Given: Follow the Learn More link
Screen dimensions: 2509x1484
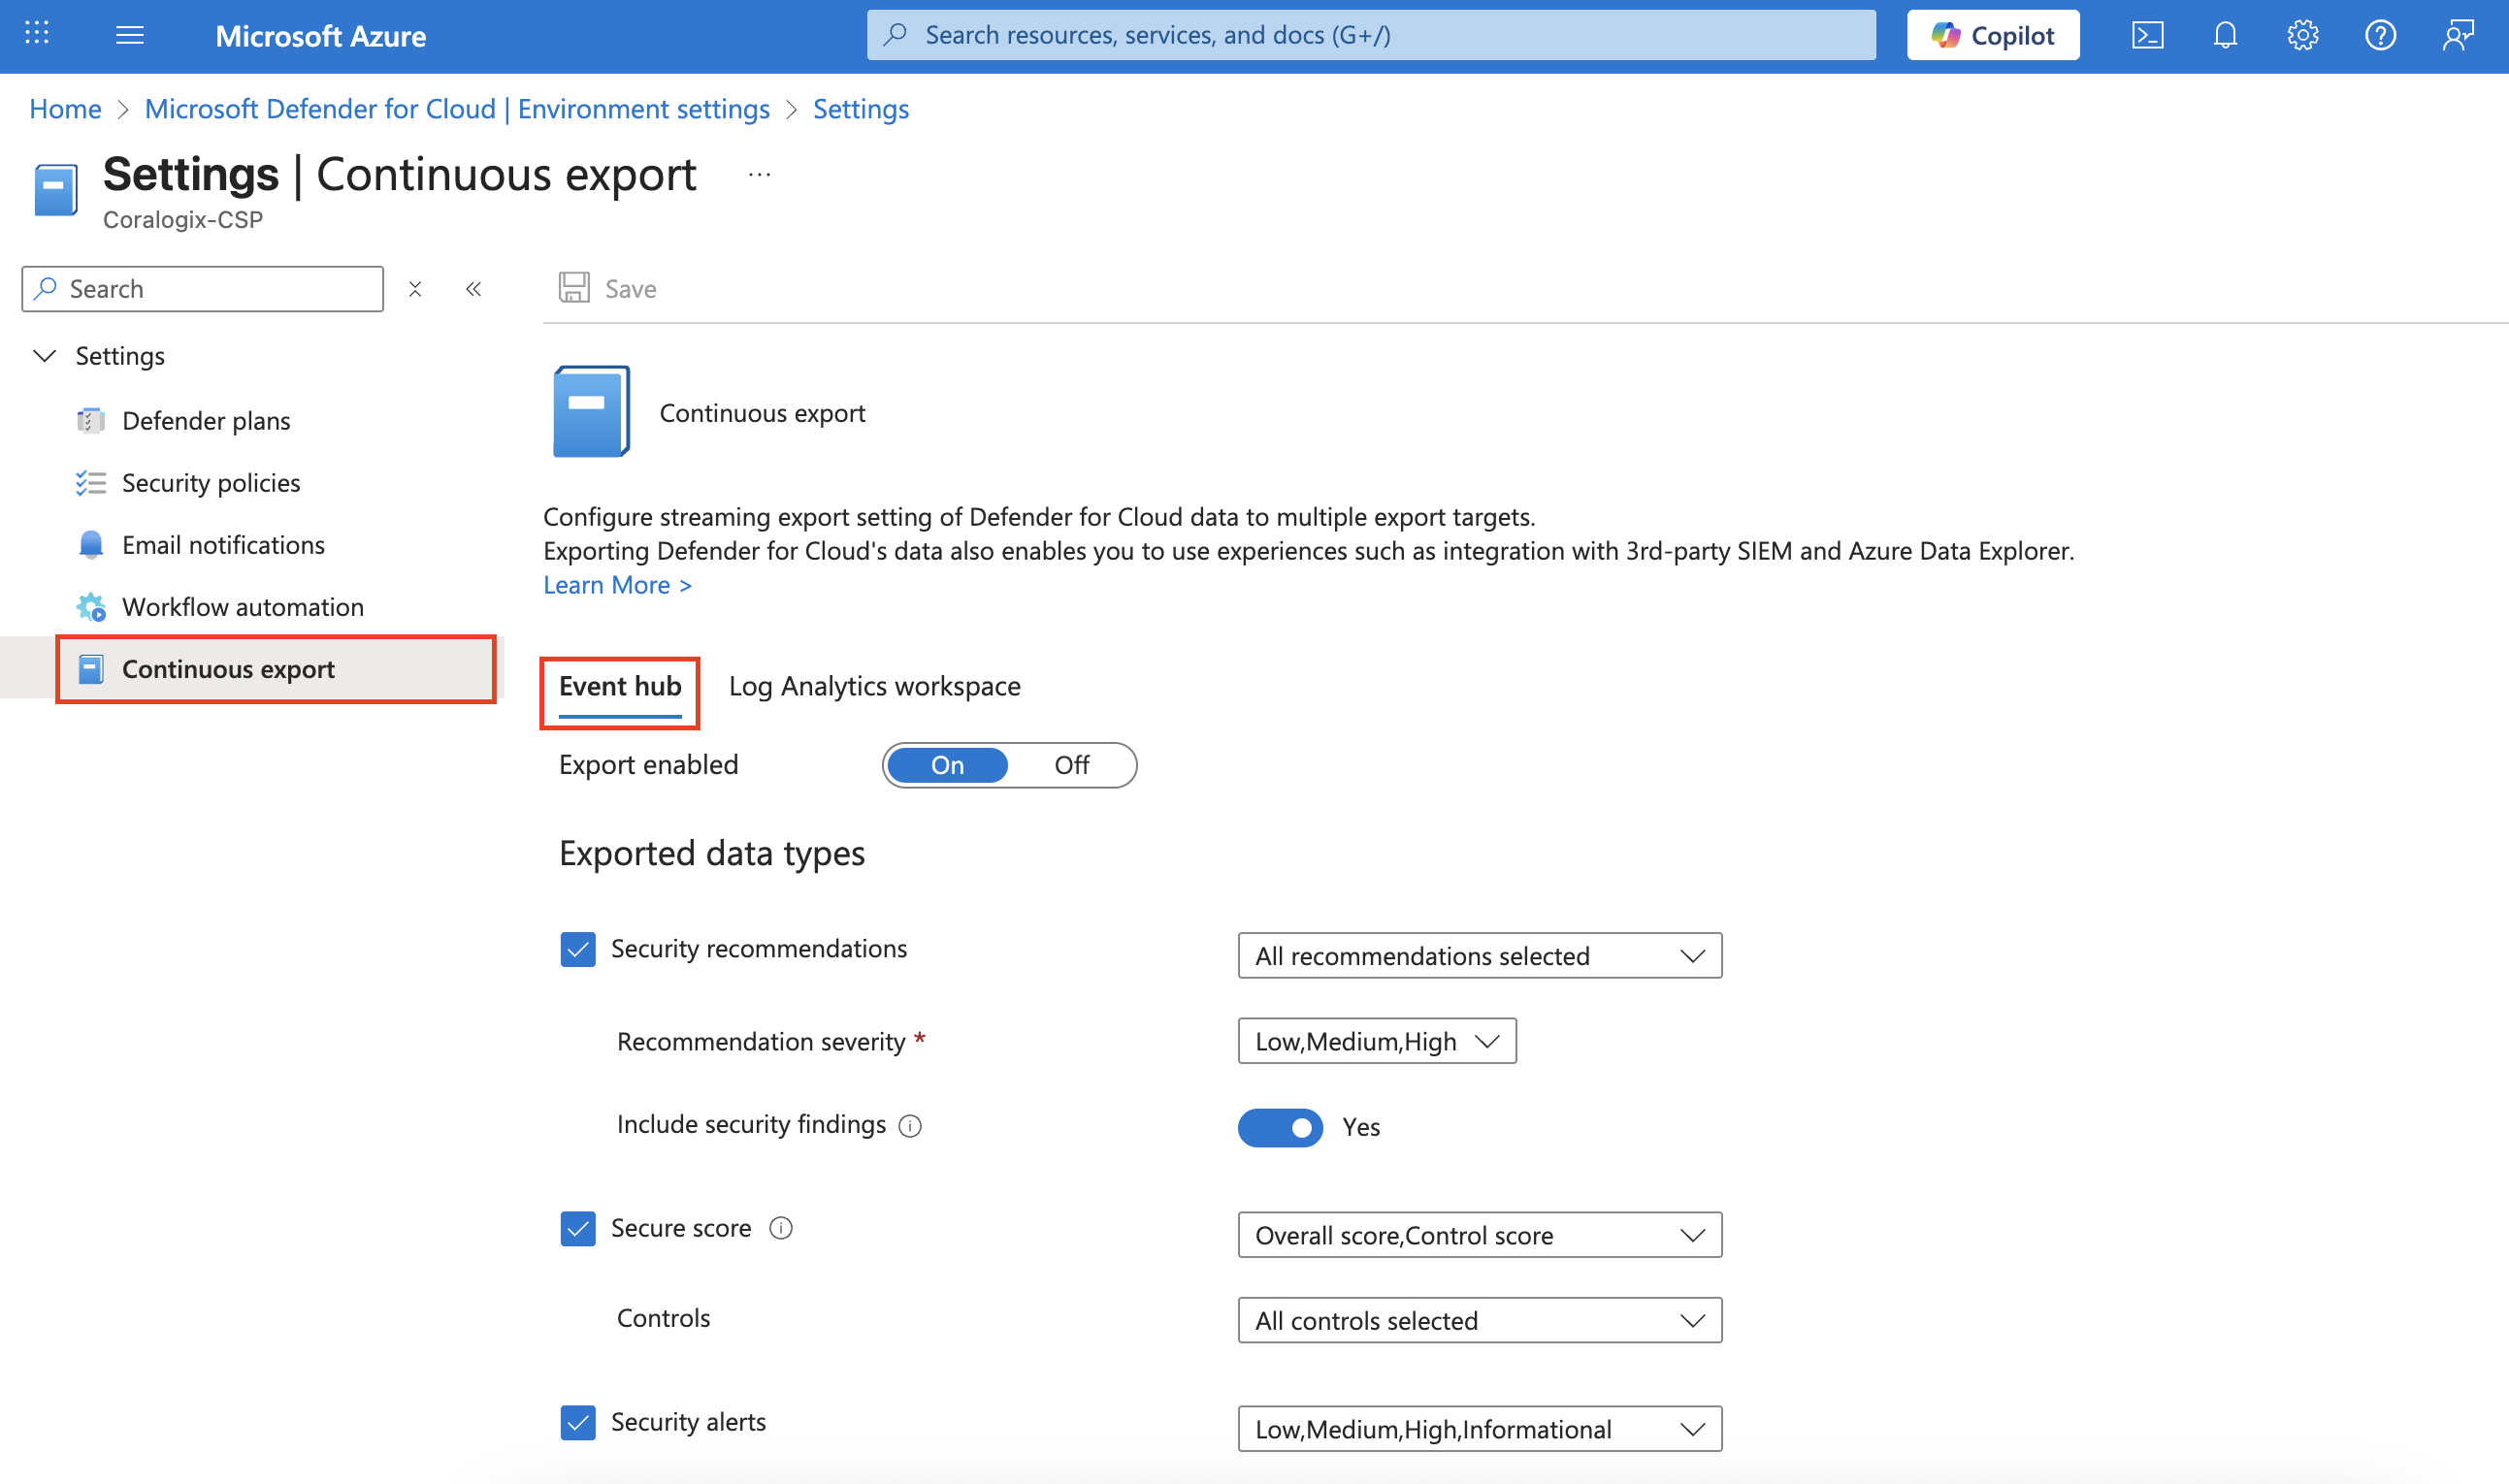Looking at the screenshot, I should (x=617, y=585).
